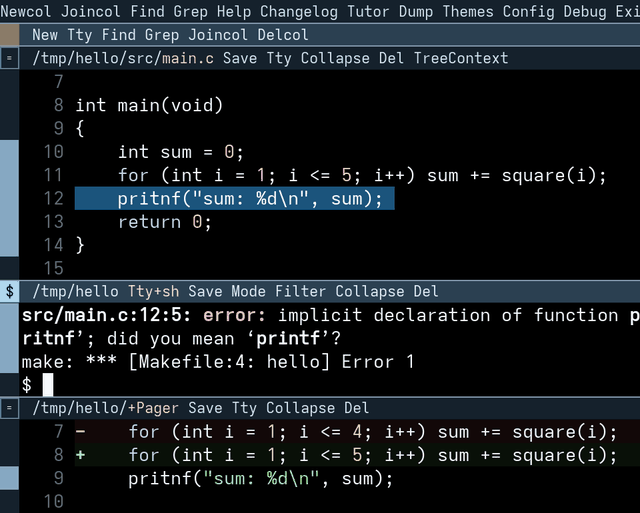640x513 pixels.
Task: Collapse the main.c window
Action: [335, 58]
